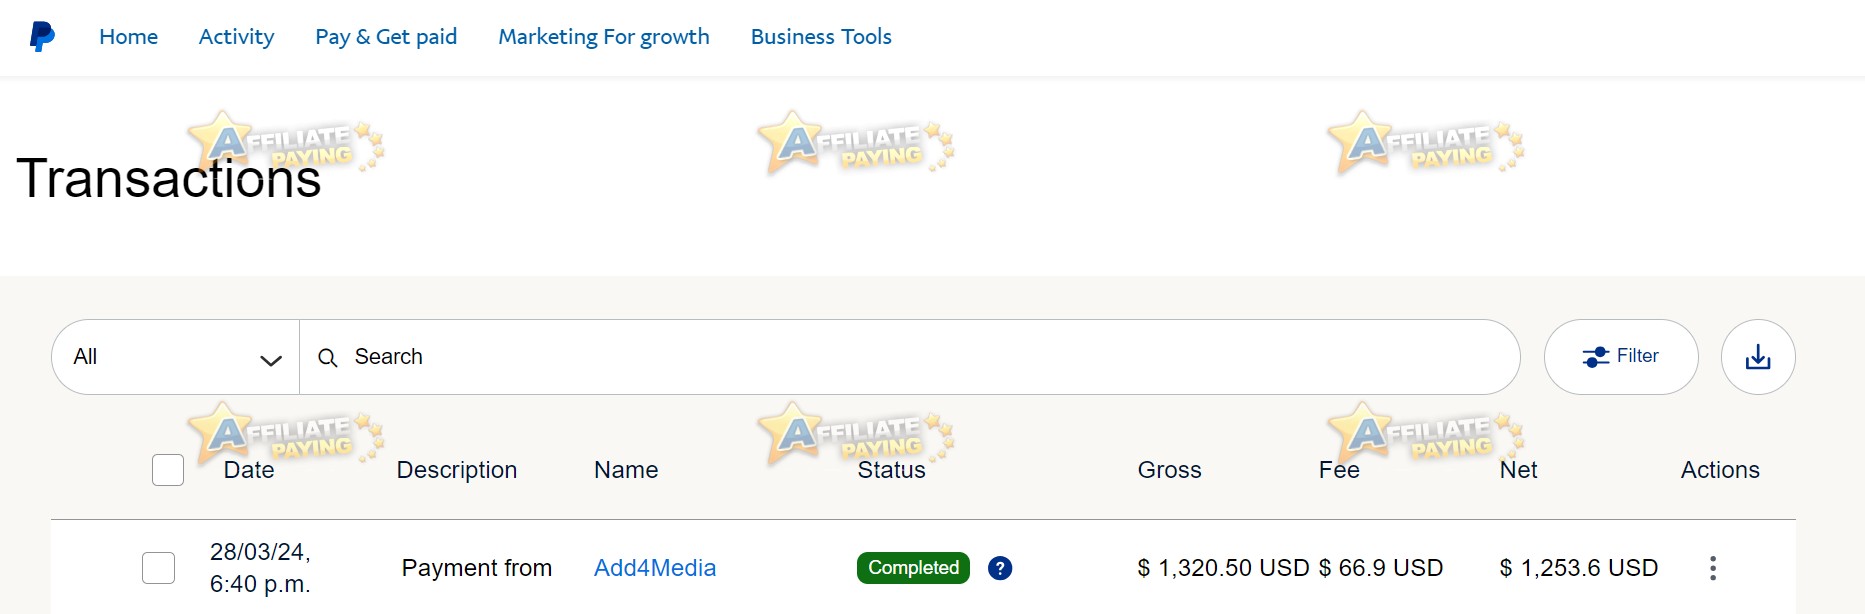Open the Add4Media name link
Screen dimensions: 1865x614
(x=655, y=568)
